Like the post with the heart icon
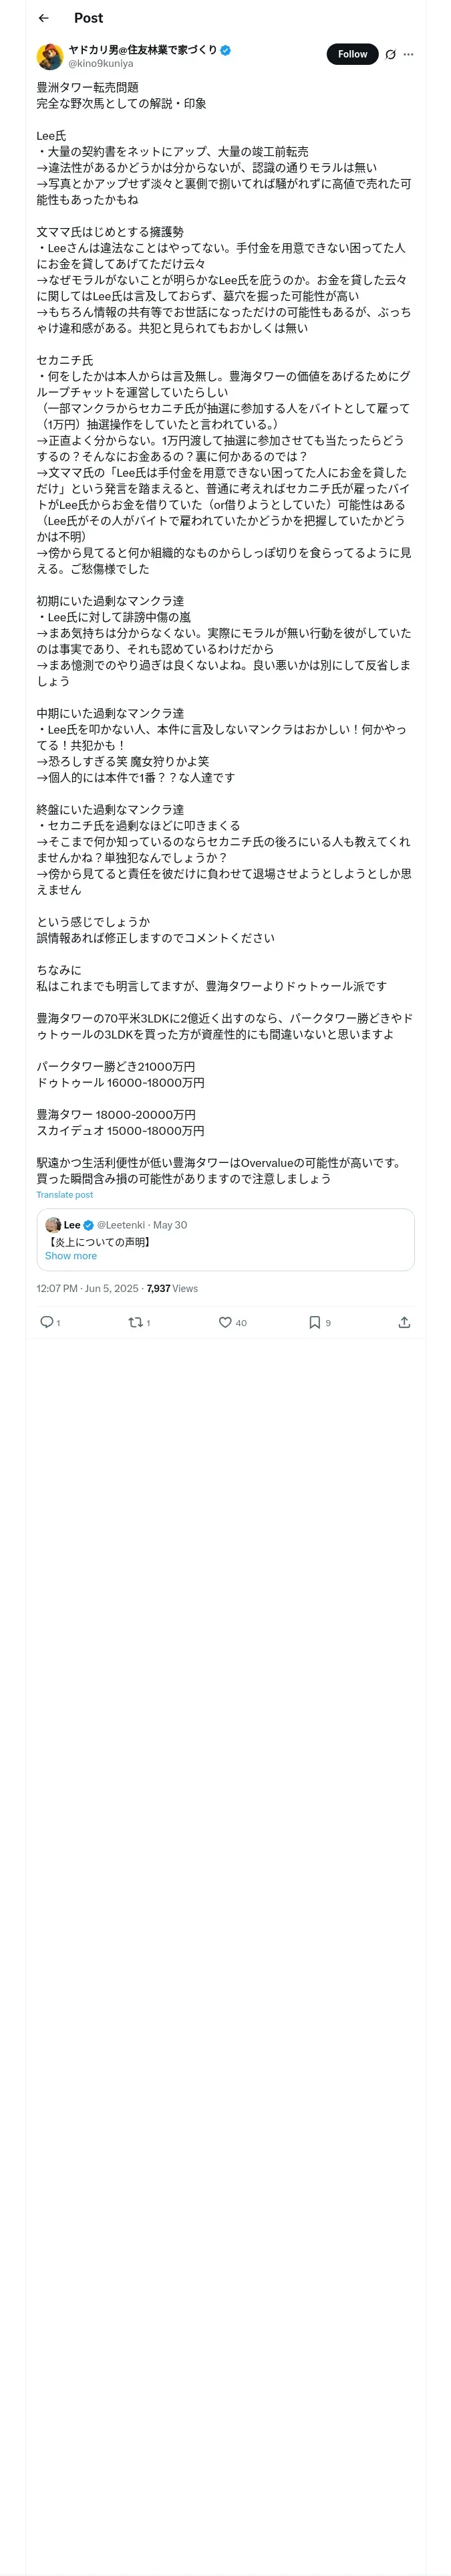The height and width of the screenshot is (2576, 451). (225, 1322)
